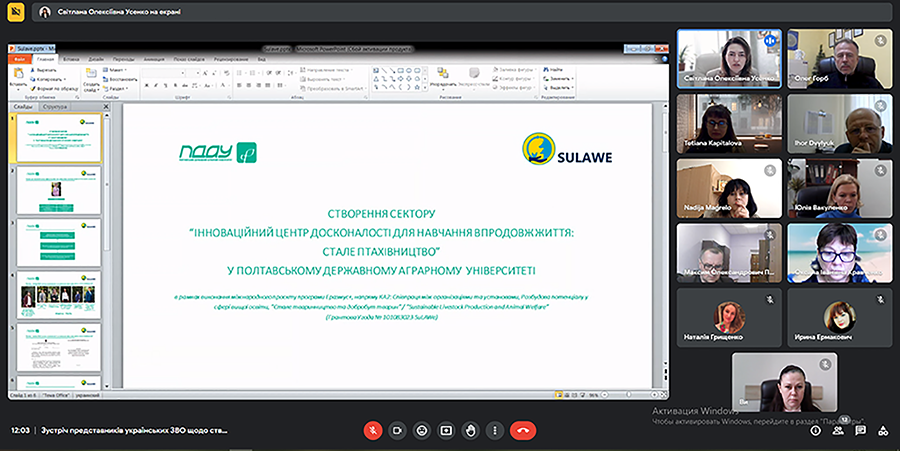The height and width of the screenshot is (451, 900).
Task: Unmute the microphone in Google Meet
Action: (373, 430)
